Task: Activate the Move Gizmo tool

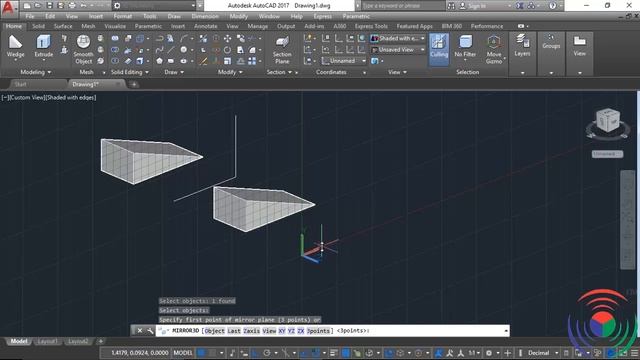Action: point(494,49)
